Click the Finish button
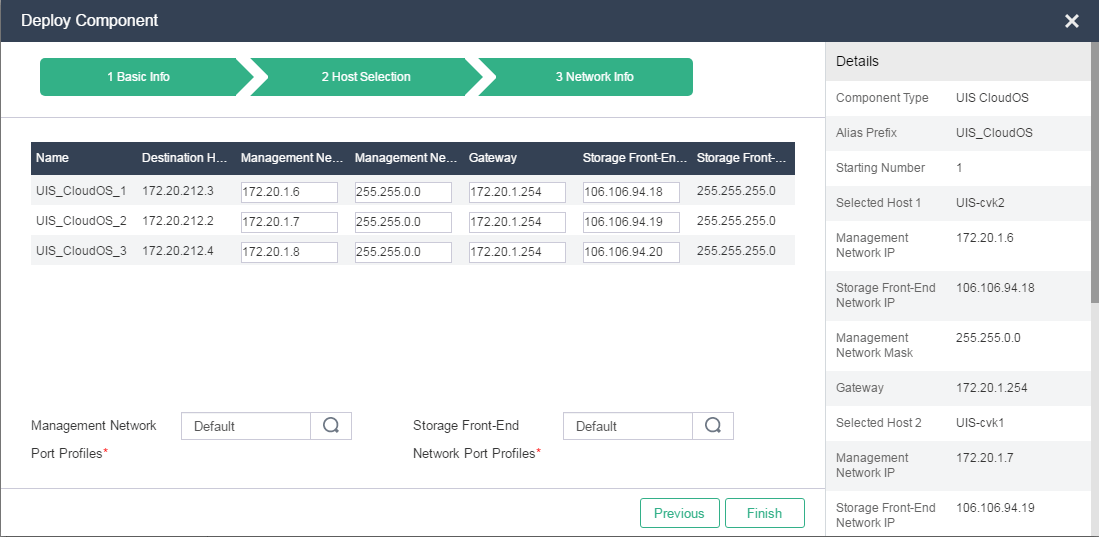 coord(764,513)
